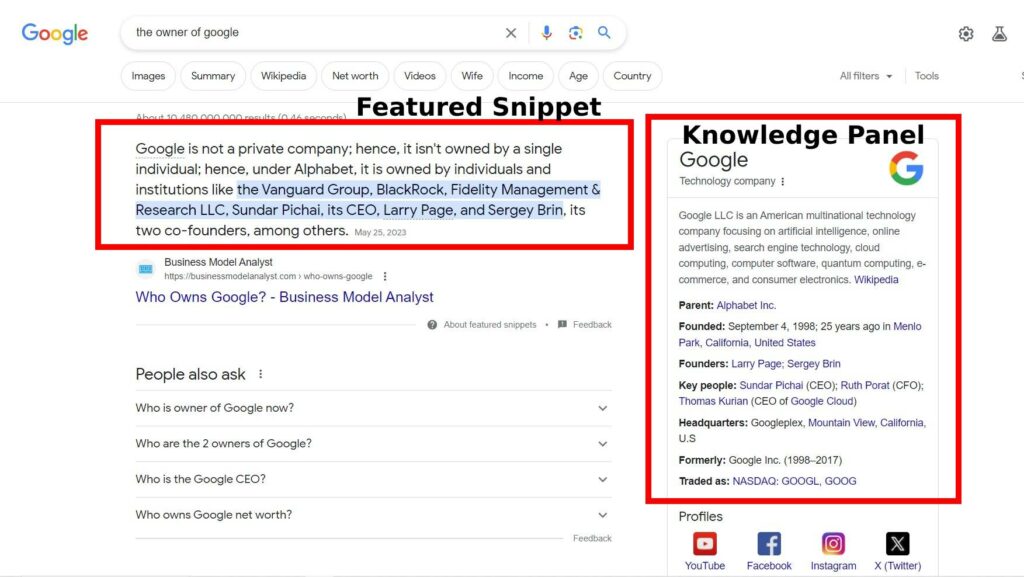The height and width of the screenshot is (577, 1024).
Task: Start voice search with the microphone icon
Action: tap(547, 33)
